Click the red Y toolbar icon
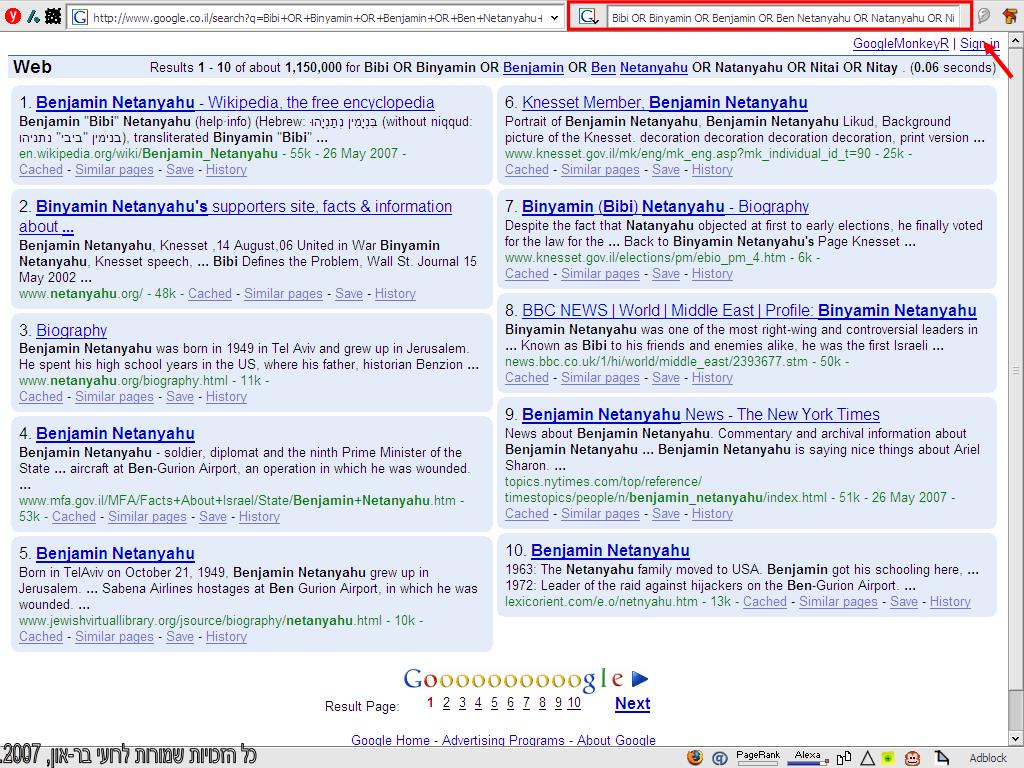This screenshot has height=768, width=1024. (x=13, y=16)
